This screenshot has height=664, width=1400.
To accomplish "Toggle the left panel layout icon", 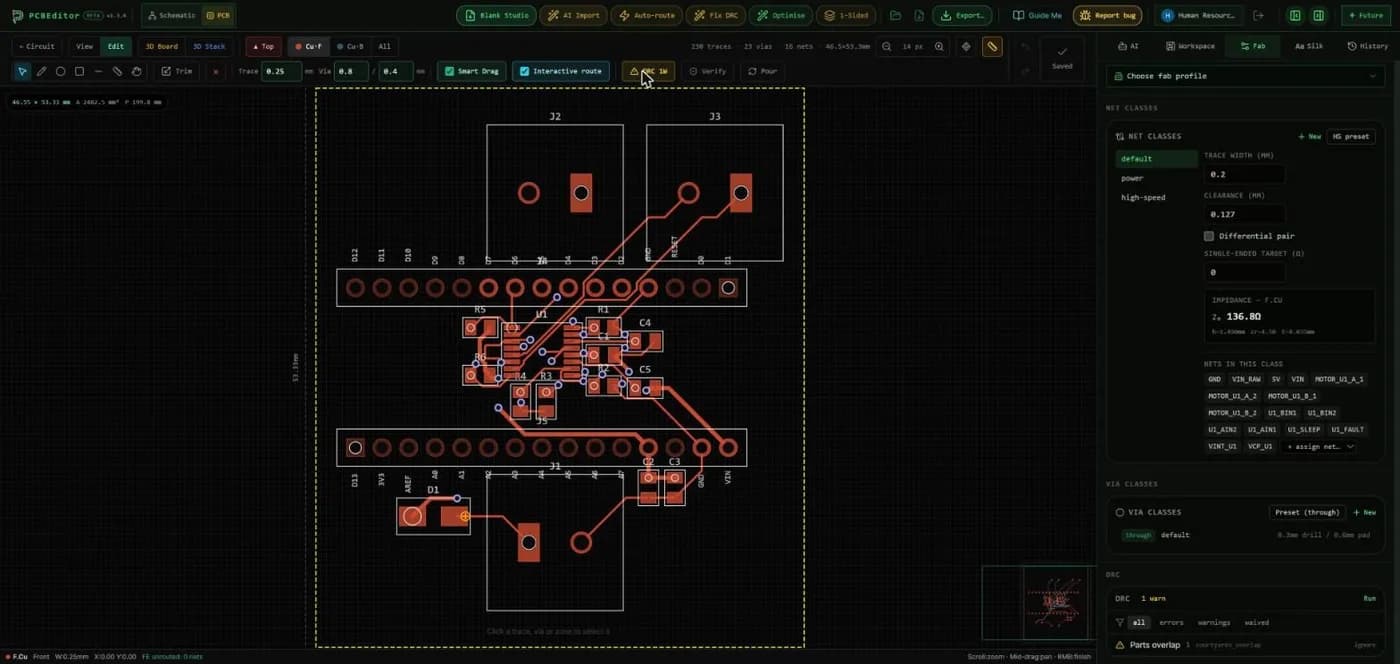I will click(1296, 16).
